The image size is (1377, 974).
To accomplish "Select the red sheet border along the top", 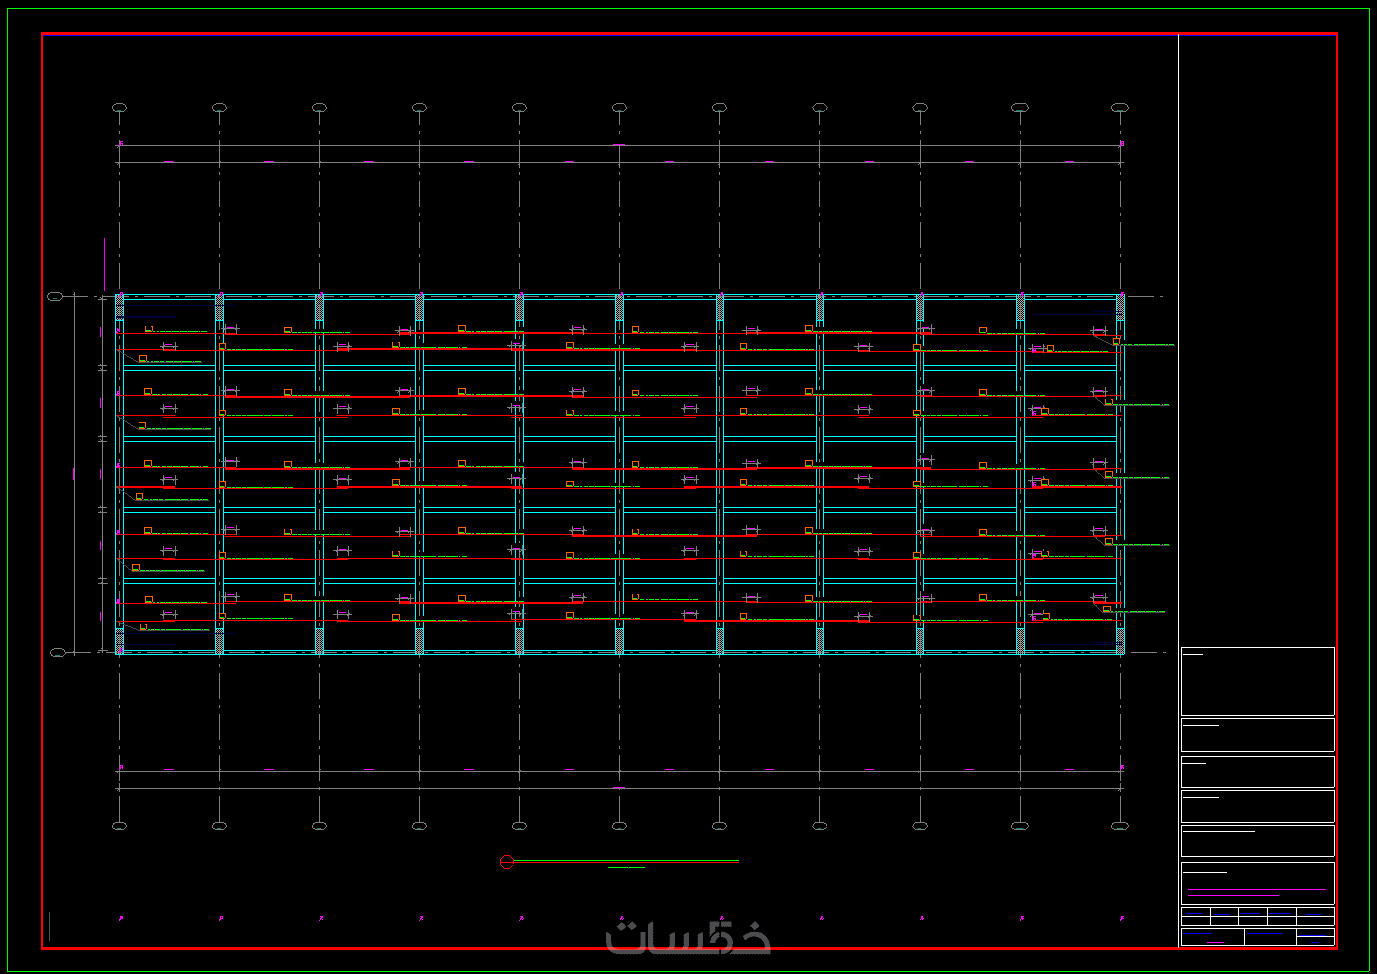I will (x=689, y=34).
